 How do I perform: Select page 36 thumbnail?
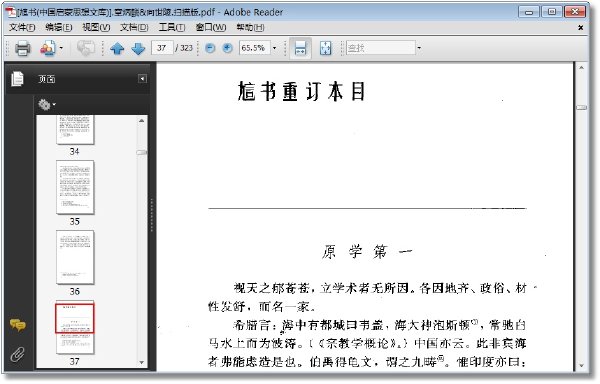coord(75,257)
